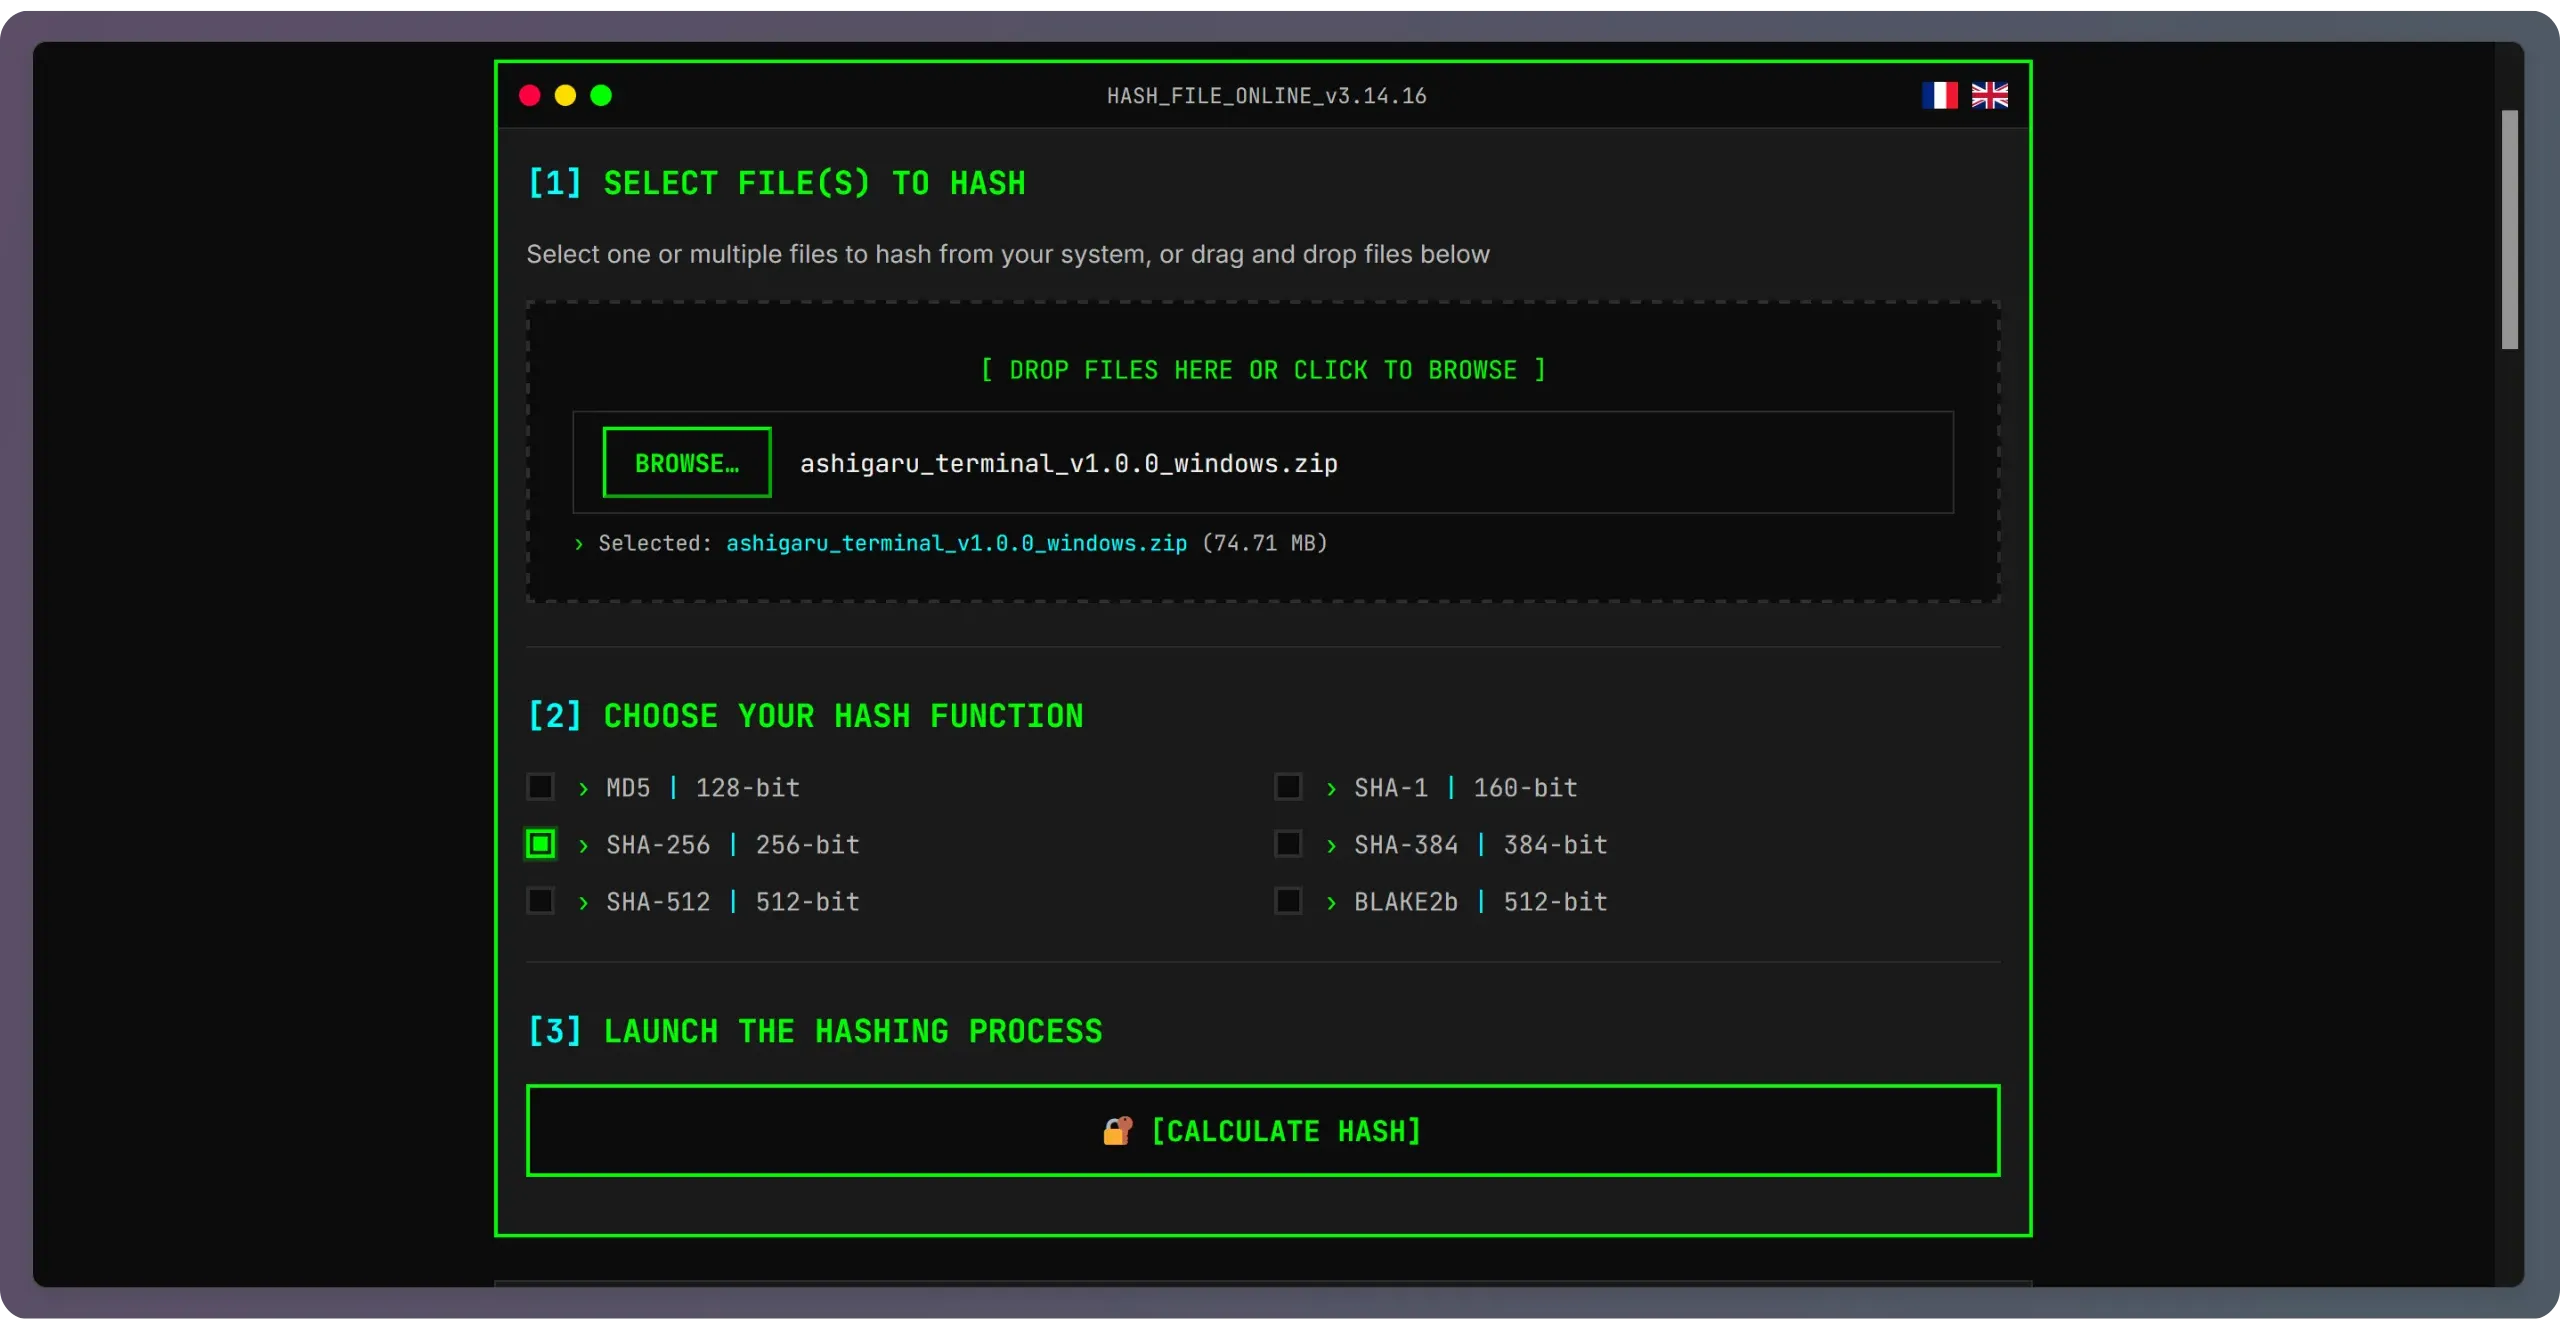This screenshot has width=2560, height=1329.
Task: Click the red close dot in the title bar
Action: click(x=530, y=95)
